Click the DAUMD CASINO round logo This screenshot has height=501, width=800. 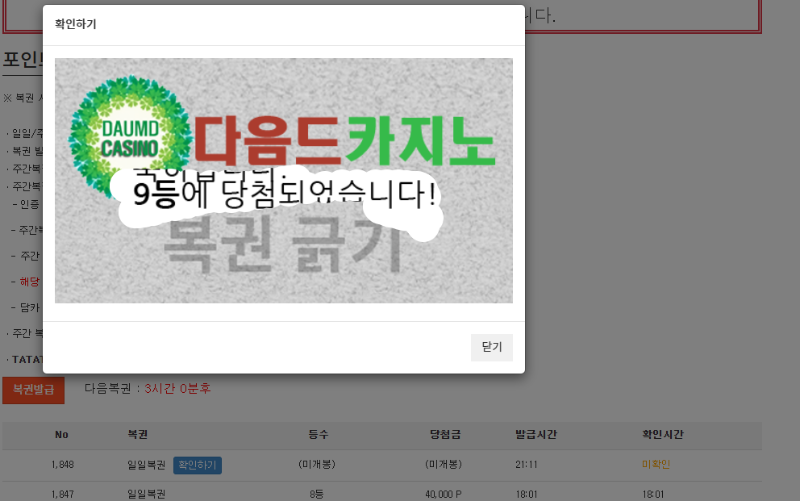(x=130, y=137)
